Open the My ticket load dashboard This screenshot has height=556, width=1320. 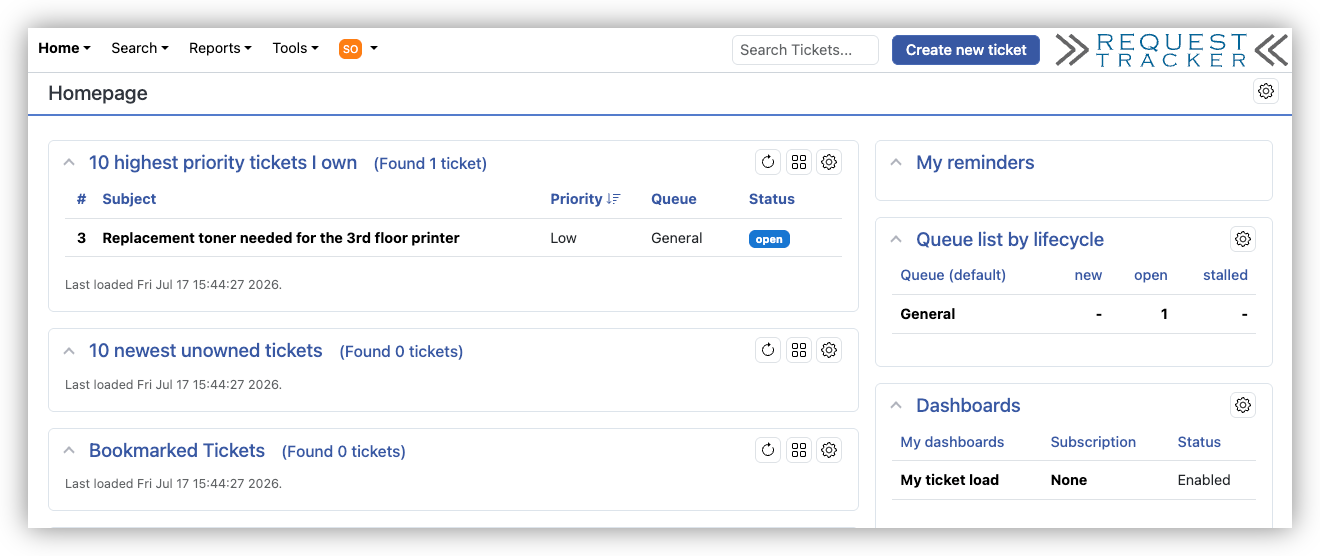click(950, 480)
